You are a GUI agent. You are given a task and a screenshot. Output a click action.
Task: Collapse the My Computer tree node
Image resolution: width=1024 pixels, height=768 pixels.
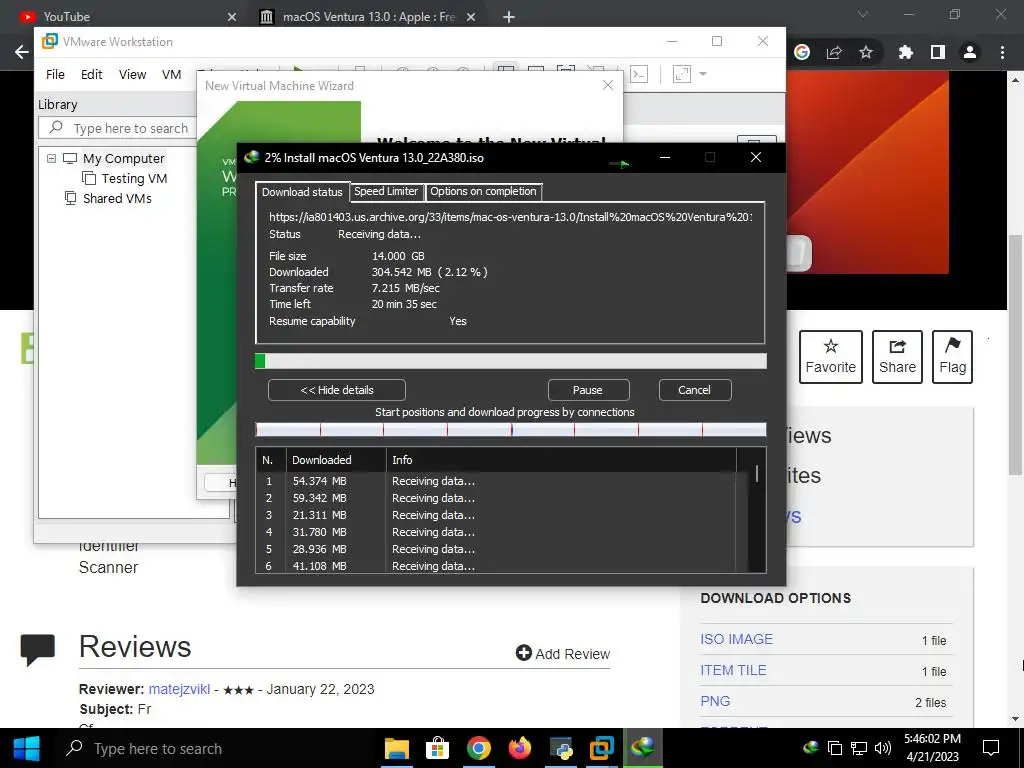52,158
